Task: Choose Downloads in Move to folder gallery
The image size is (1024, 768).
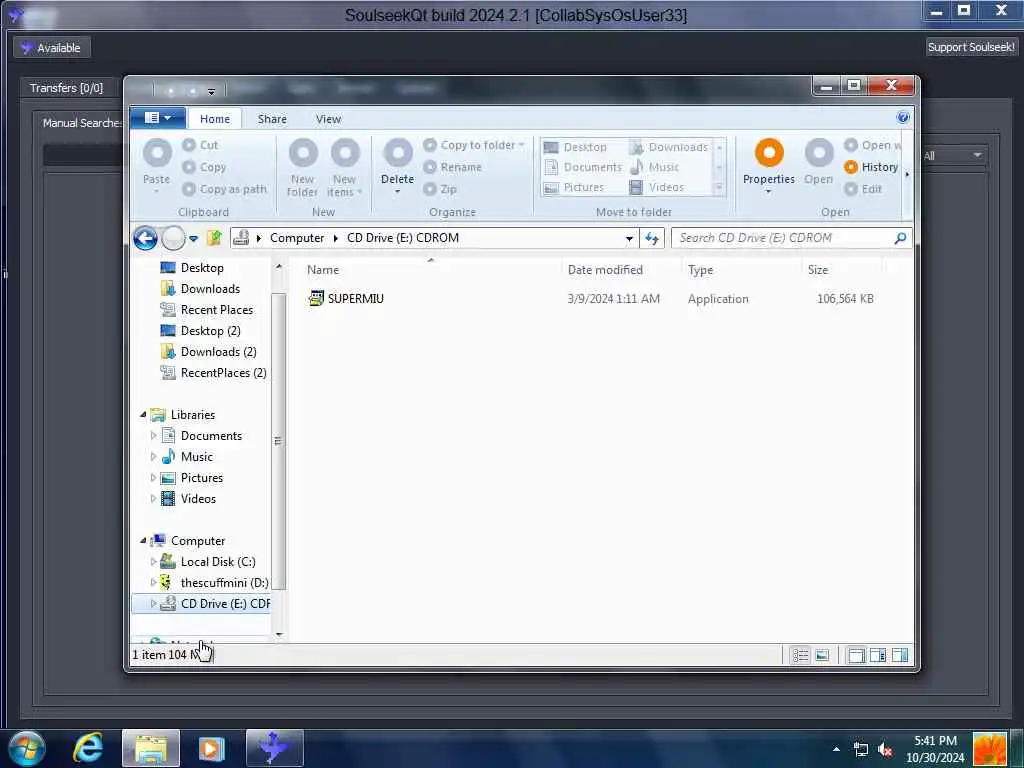Action: tap(669, 147)
